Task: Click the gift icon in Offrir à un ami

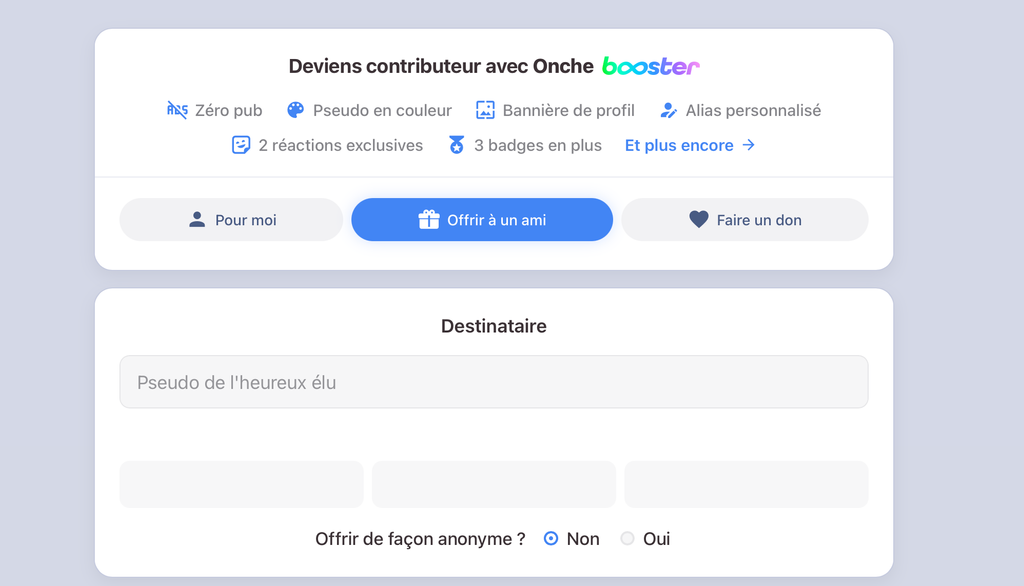Action: point(429,220)
